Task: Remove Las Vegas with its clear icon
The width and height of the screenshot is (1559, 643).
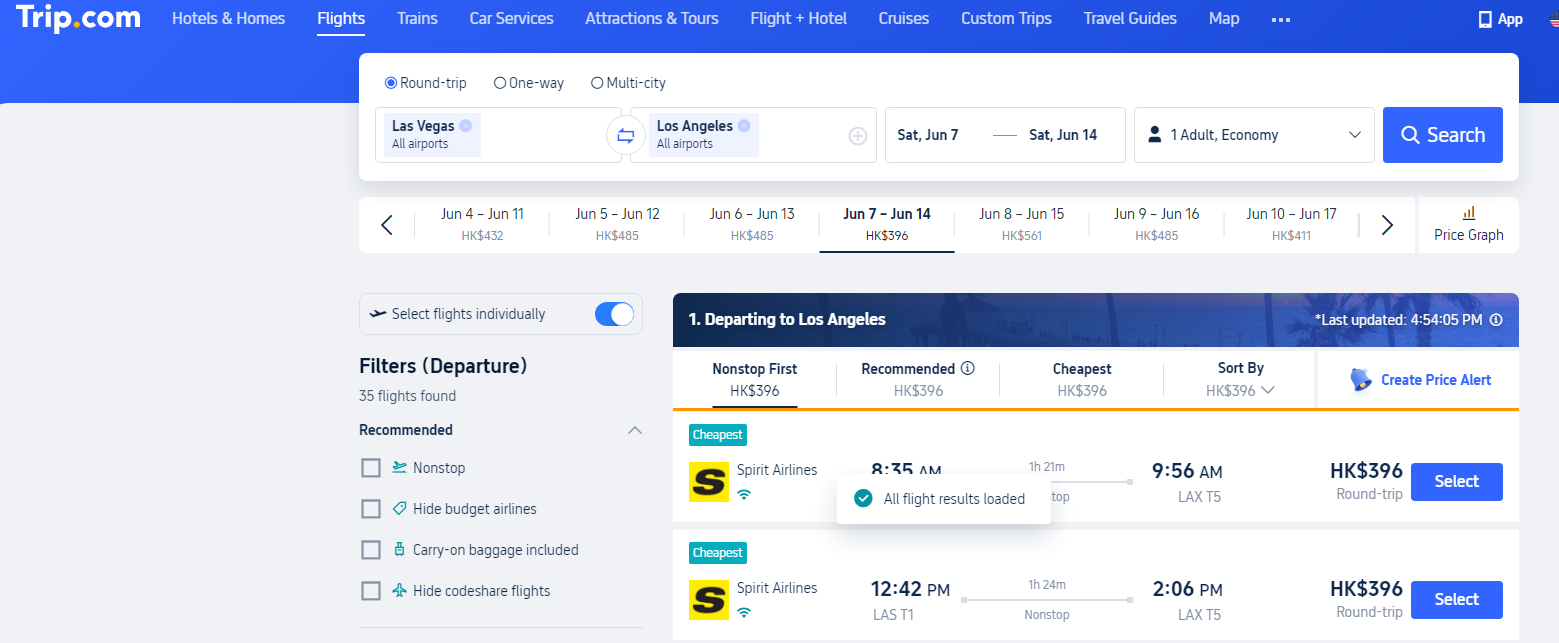Action: pos(466,126)
